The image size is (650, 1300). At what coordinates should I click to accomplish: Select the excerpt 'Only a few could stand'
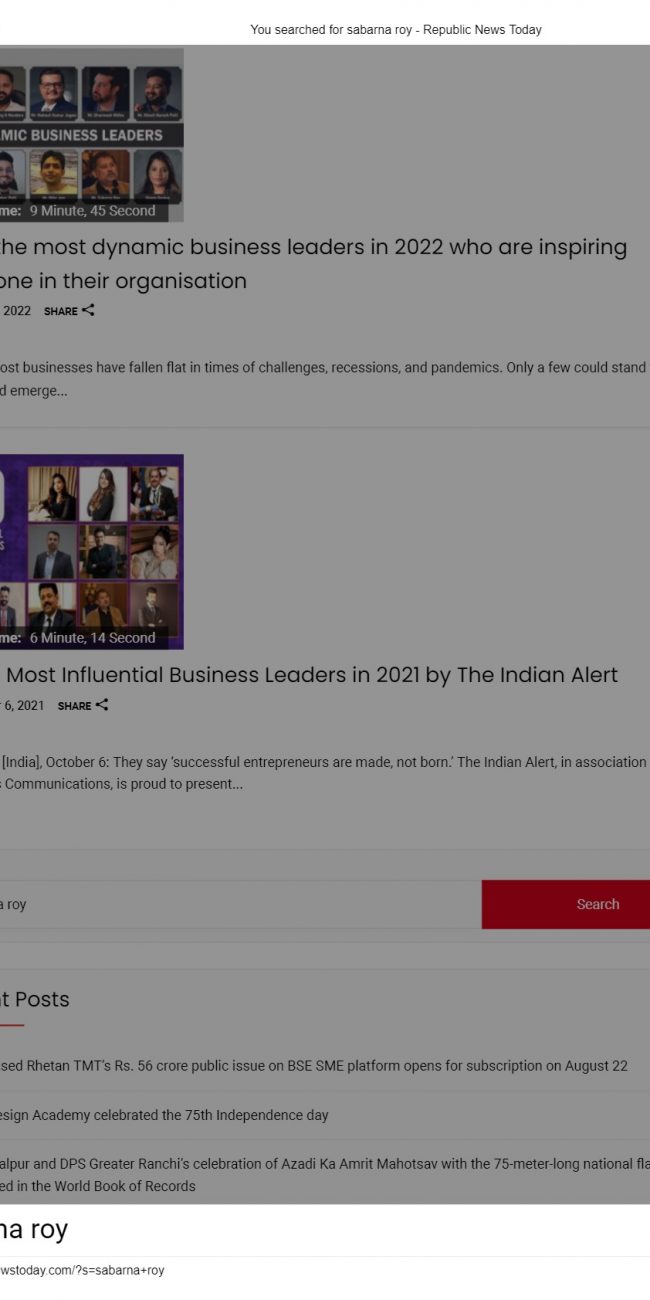(x=576, y=368)
